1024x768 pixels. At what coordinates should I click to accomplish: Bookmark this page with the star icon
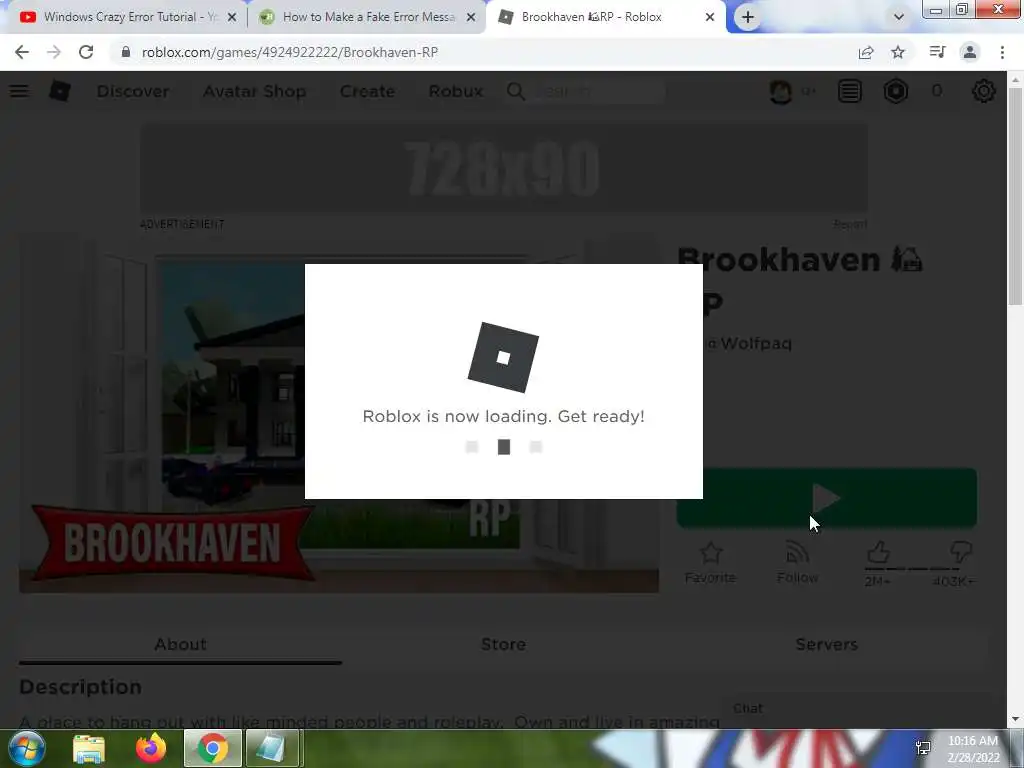[x=898, y=52]
